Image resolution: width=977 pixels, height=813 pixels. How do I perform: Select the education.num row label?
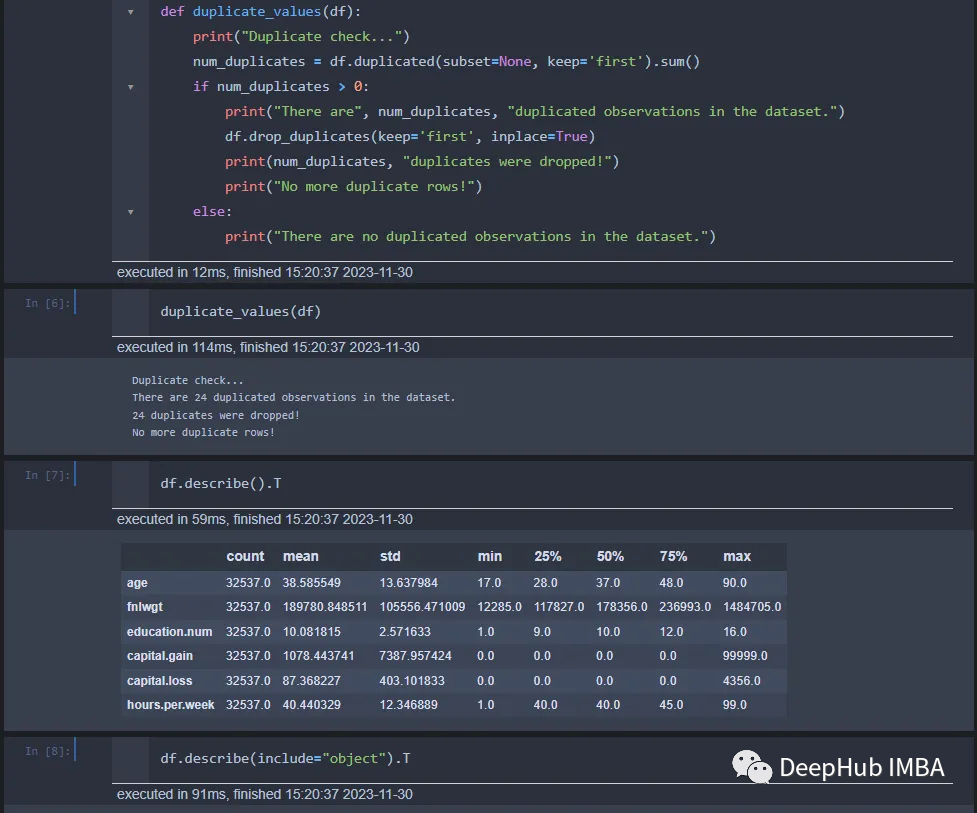click(169, 632)
